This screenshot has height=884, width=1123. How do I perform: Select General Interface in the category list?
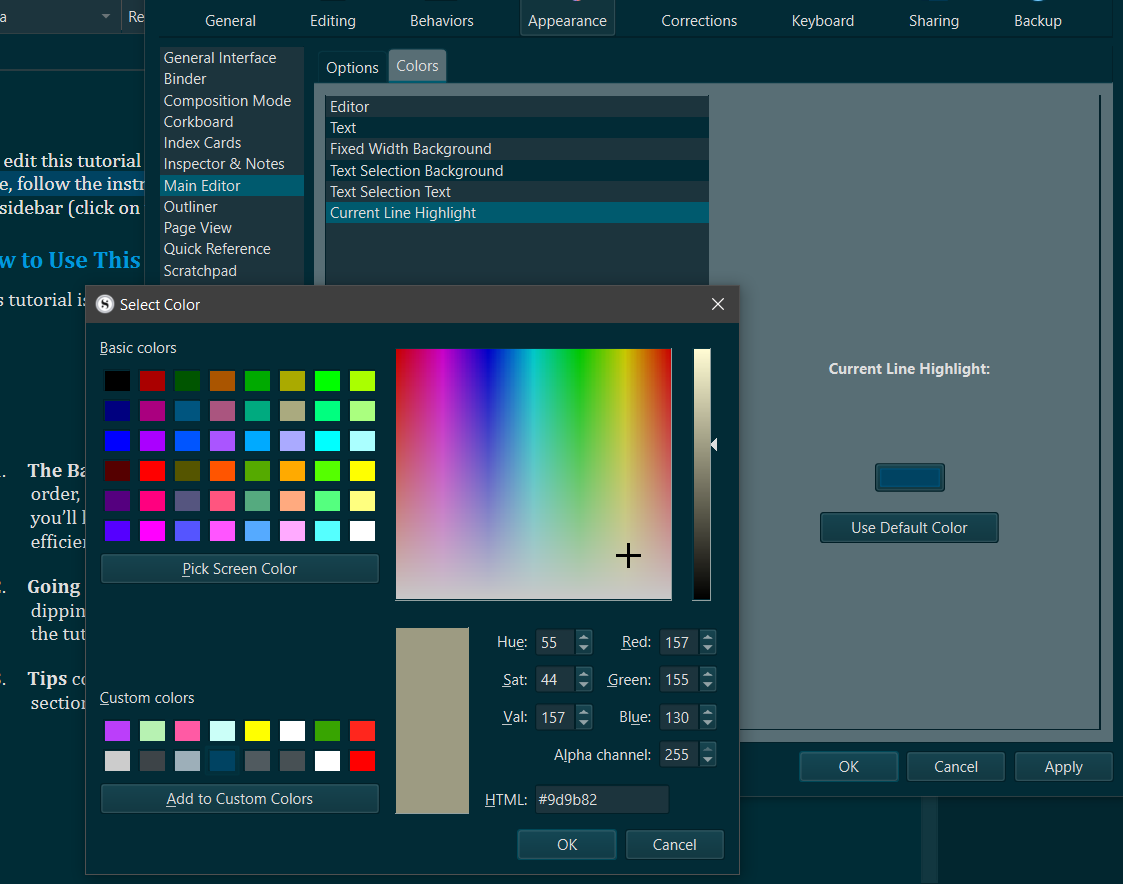pyautogui.click(x=231, y=58)
